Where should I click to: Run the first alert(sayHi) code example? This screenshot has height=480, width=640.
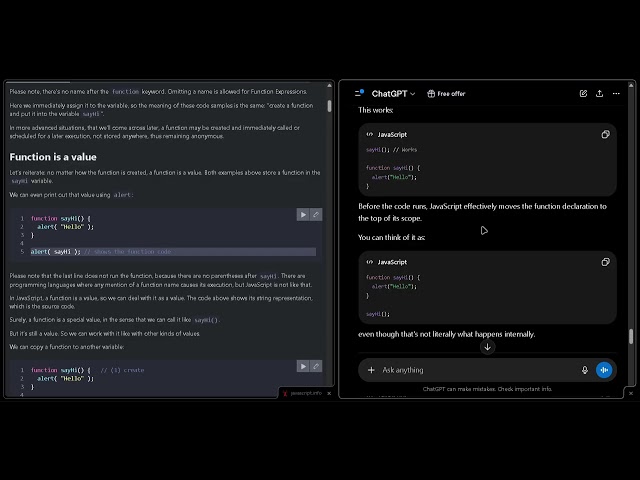303,215
